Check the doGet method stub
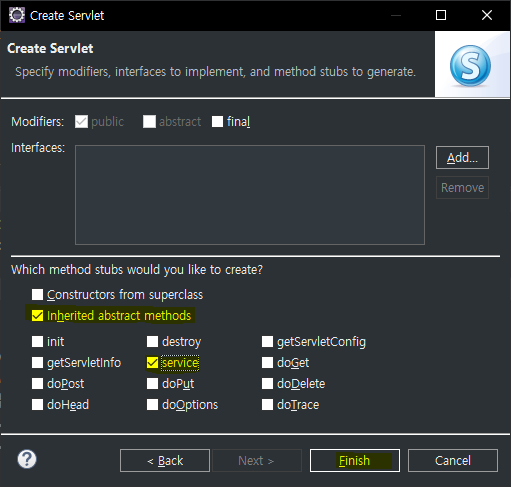This screenshot has height=487, width=511. (267, 363)
